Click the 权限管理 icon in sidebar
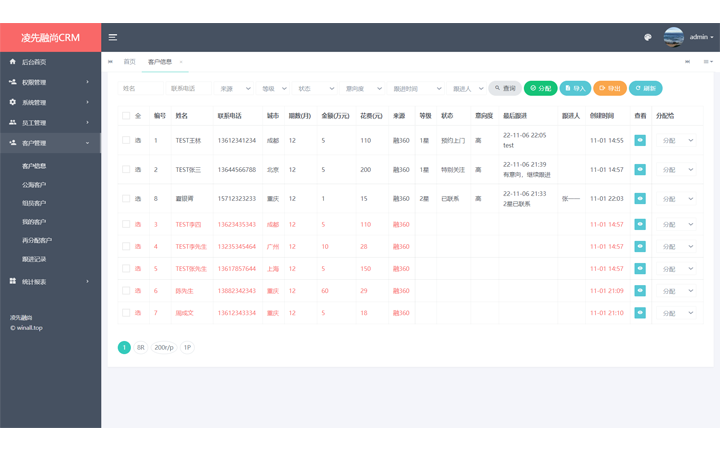The image size is (720, 450). (12, 82)
